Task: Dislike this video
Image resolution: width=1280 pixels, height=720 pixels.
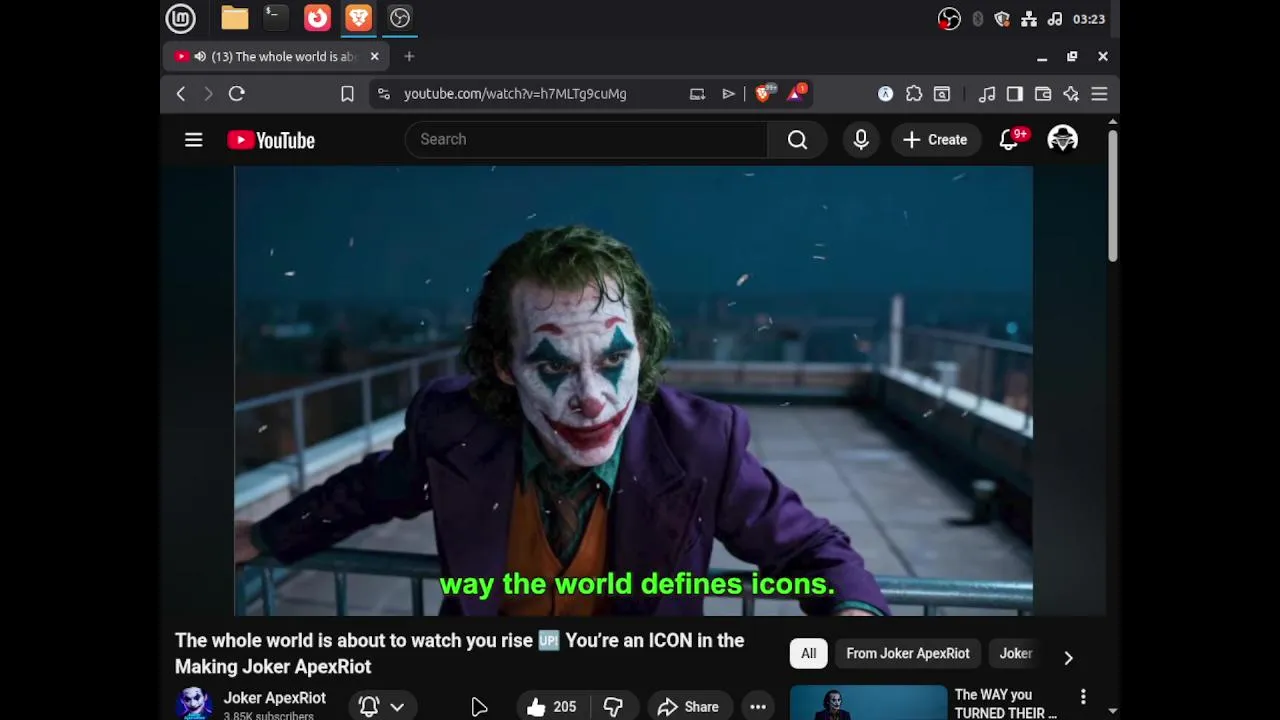Action: tap(613, 707)
